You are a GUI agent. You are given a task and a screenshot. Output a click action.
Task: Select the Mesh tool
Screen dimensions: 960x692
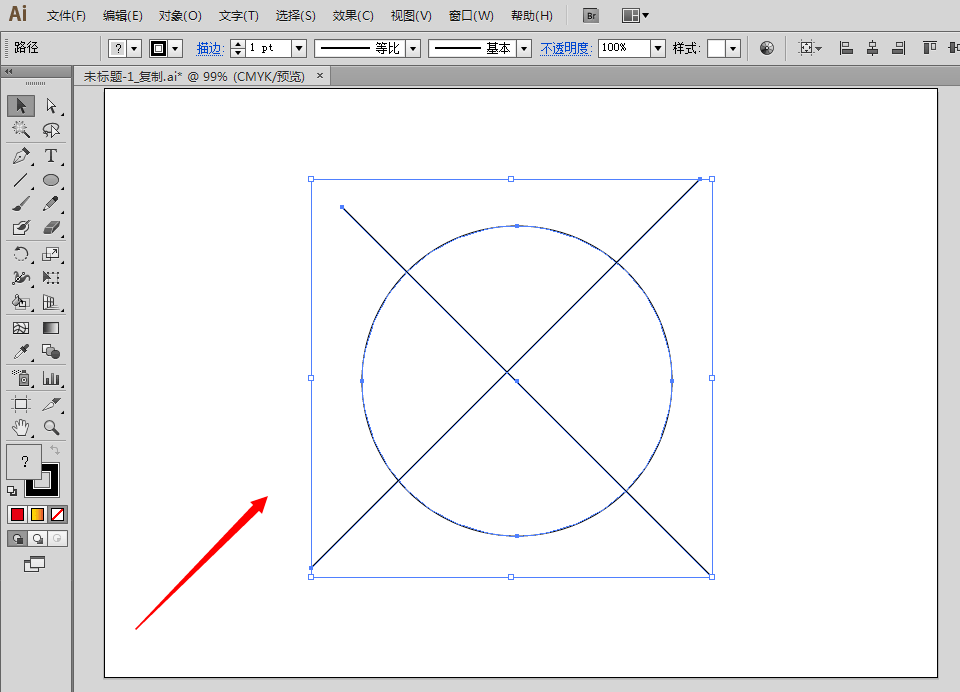21,328
